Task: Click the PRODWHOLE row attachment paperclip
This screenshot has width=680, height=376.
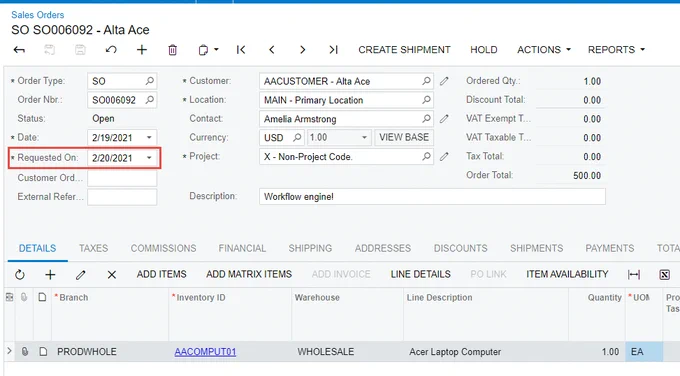Action: tap(25, 351)
